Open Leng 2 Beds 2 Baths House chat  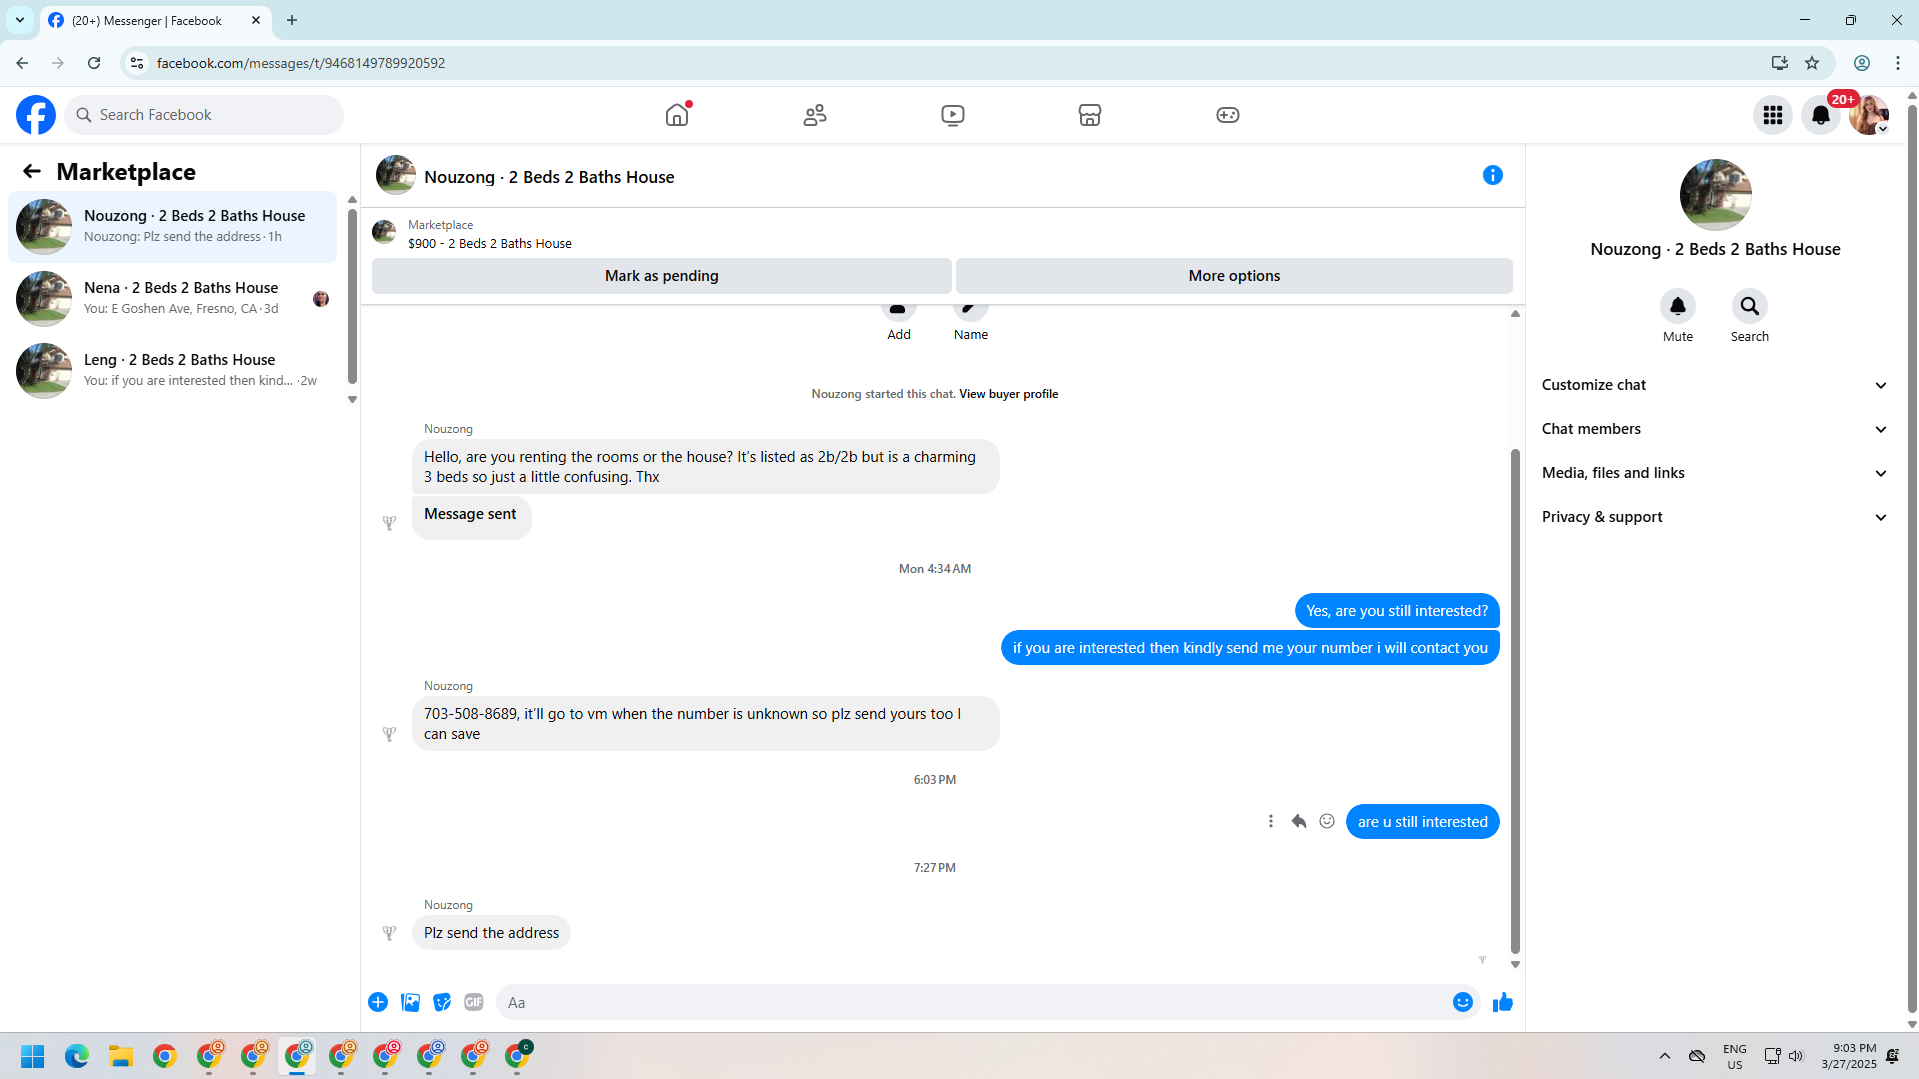[x=173, y=370]
